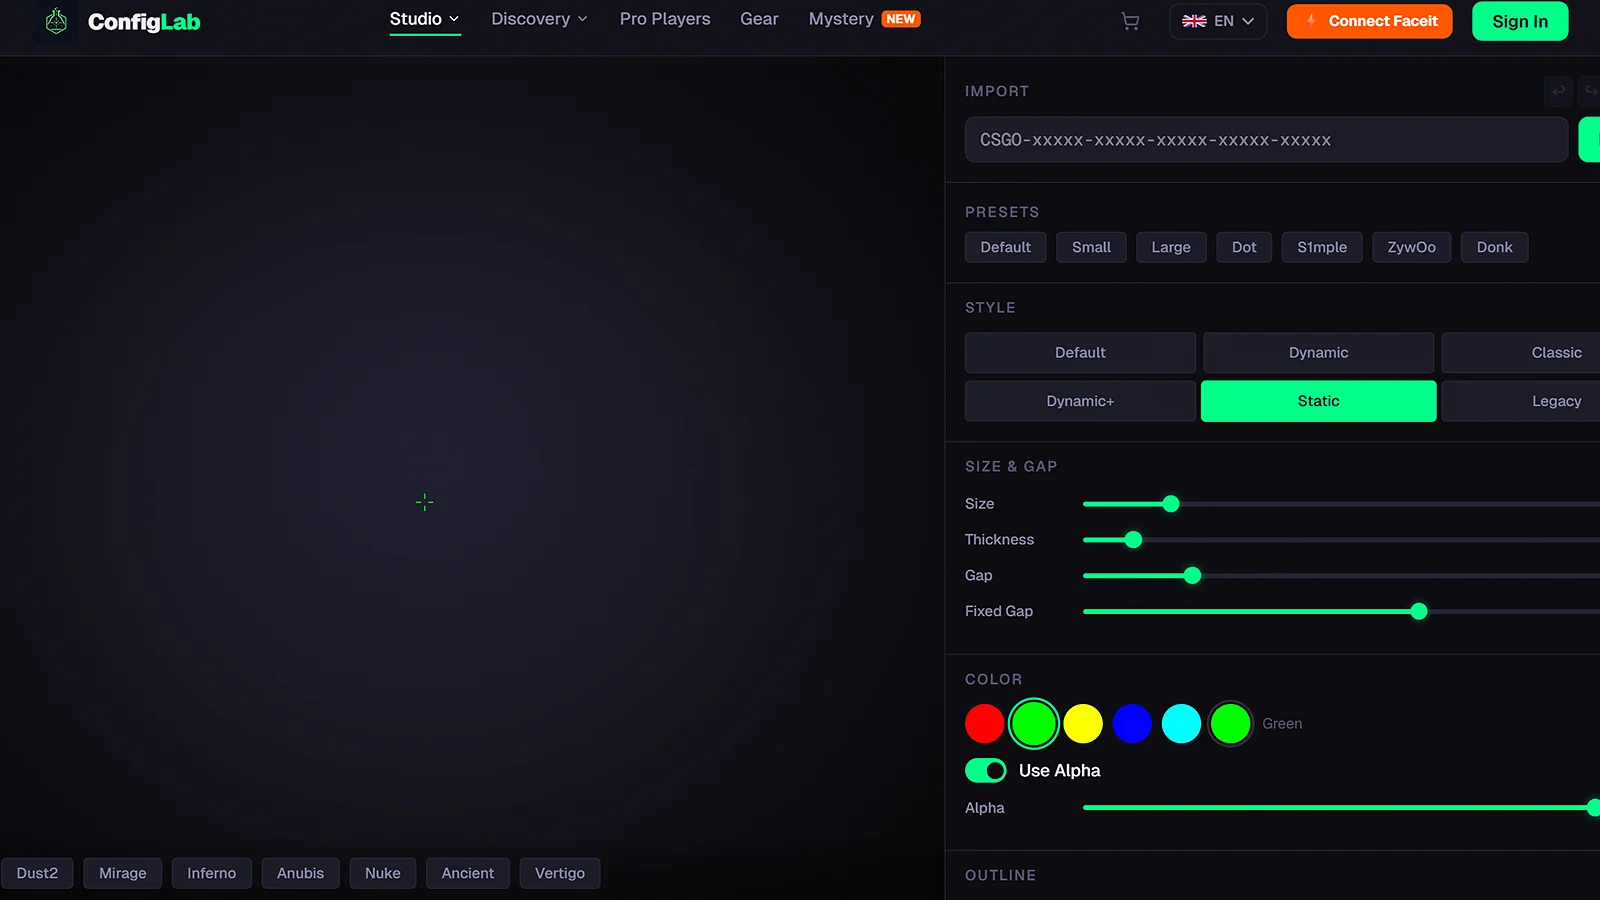The width and height of the screenshot is (1600, 900).
Task: Click the Size slider handle
Action: (1171, 504)
